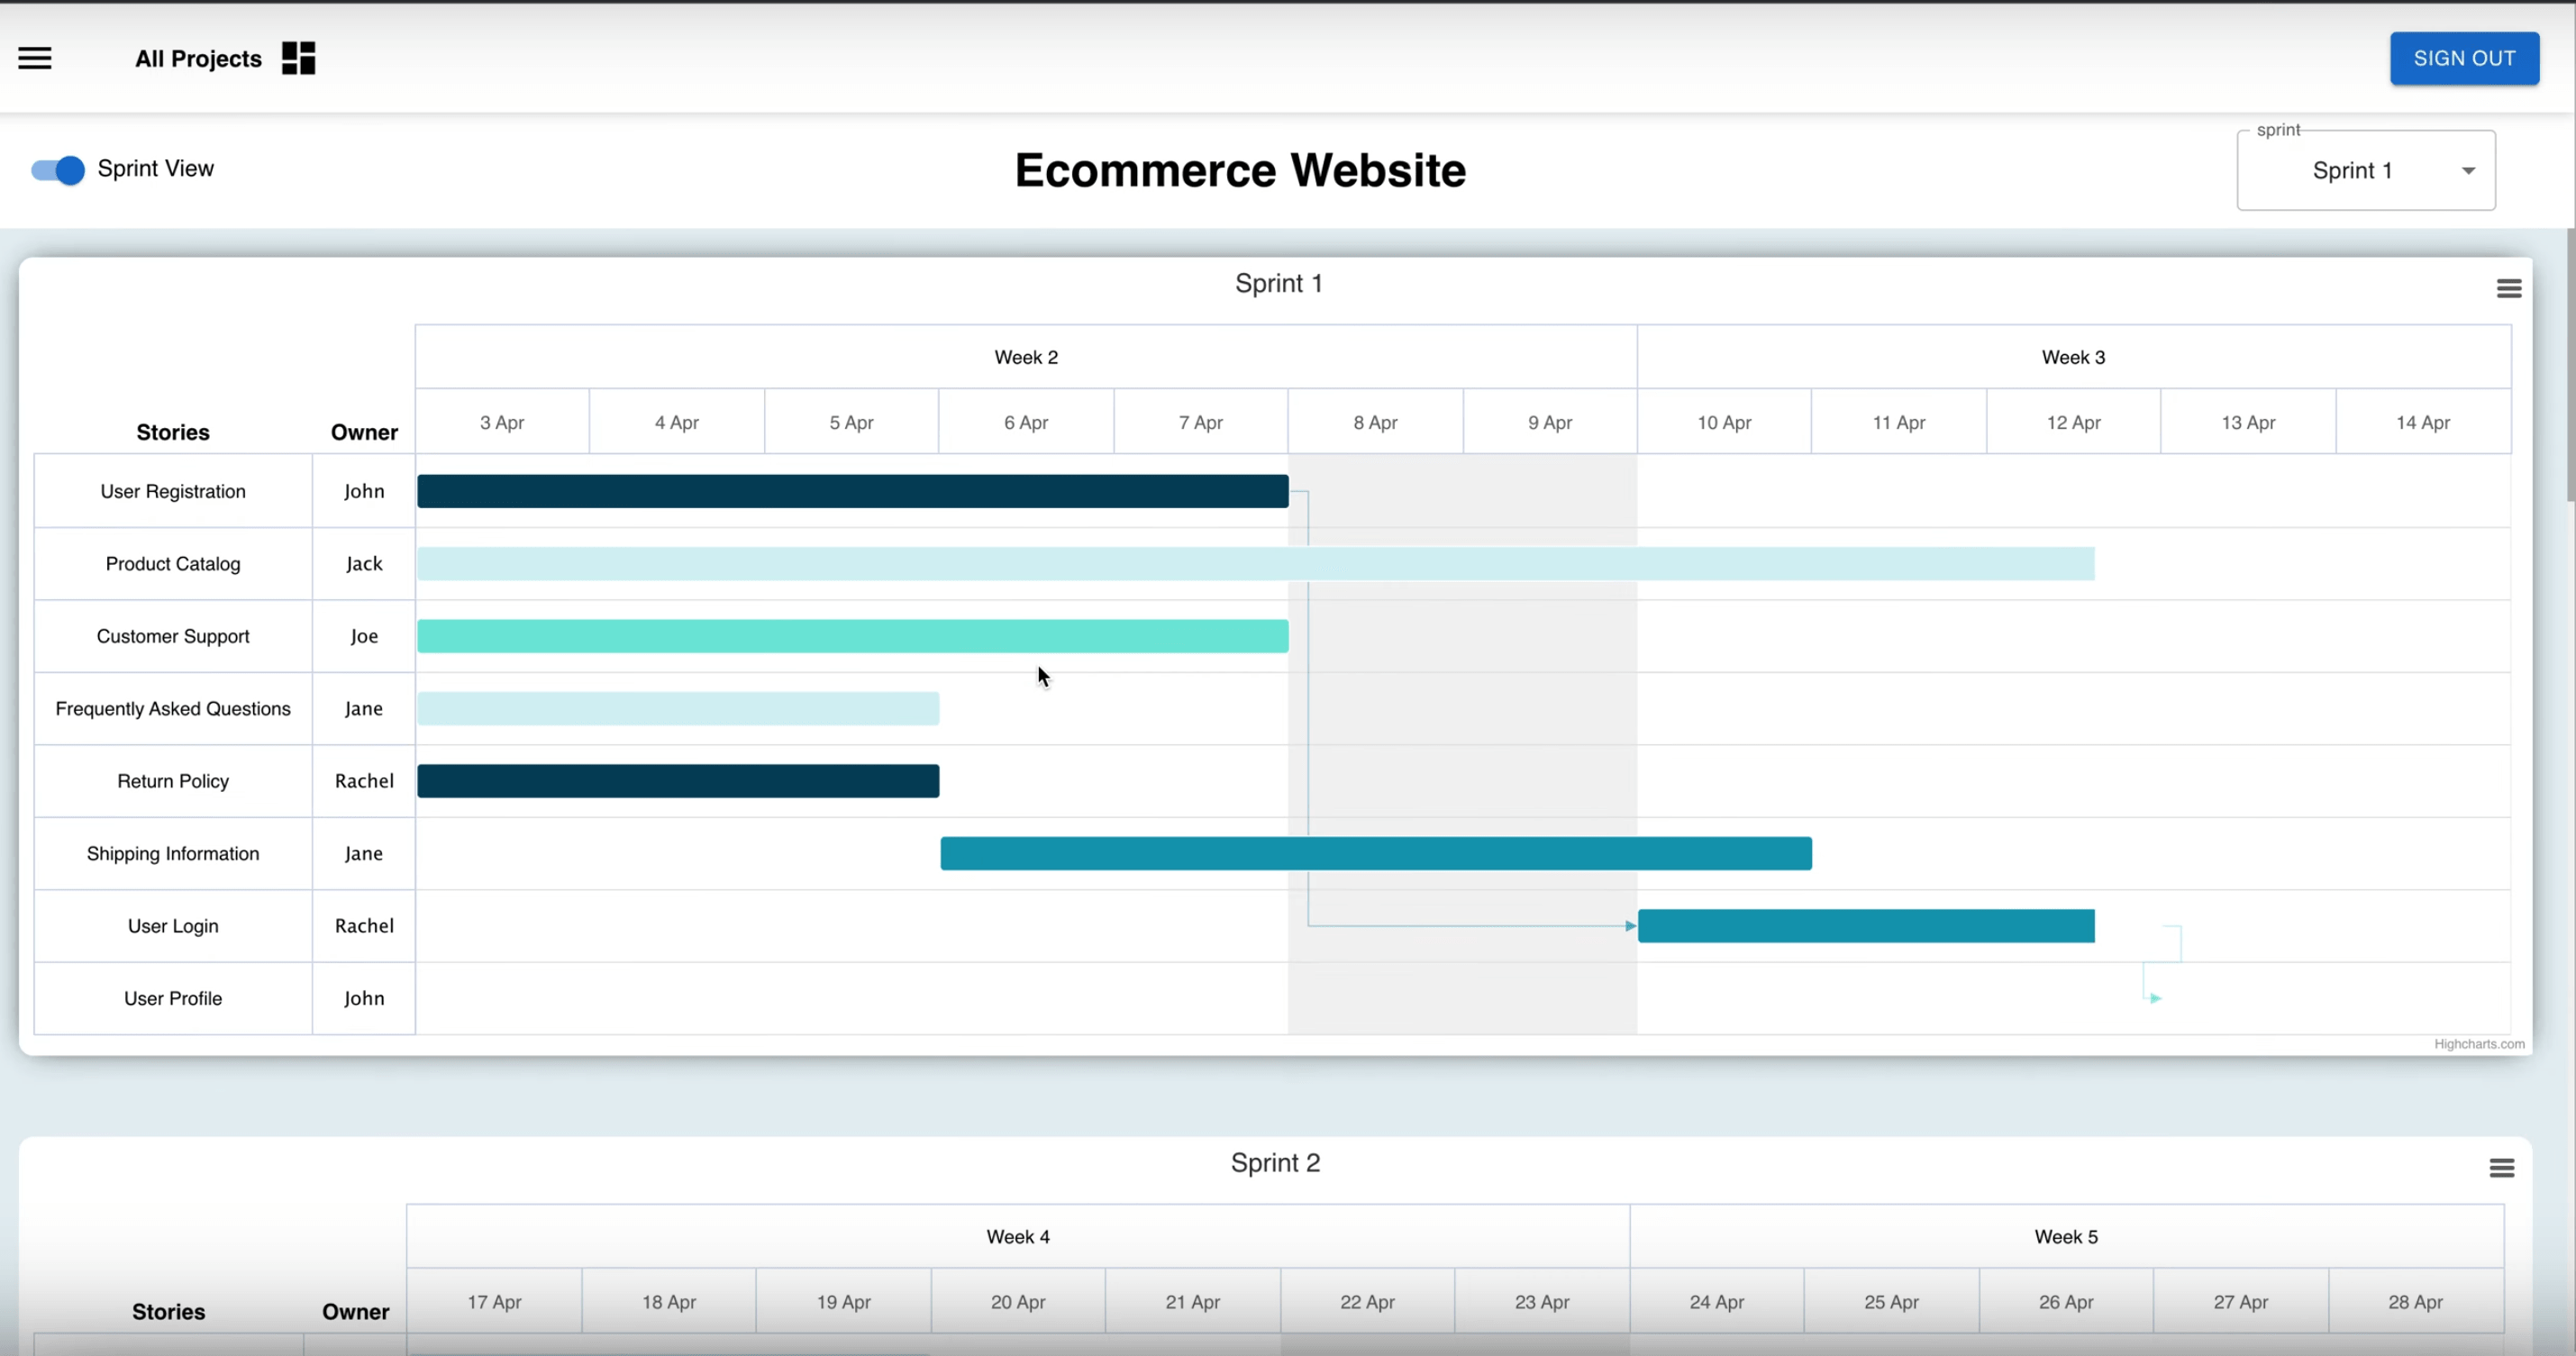This screenshot has height=1356, width=2576.
Task: Click the User Profile story name
Action: 173,998
